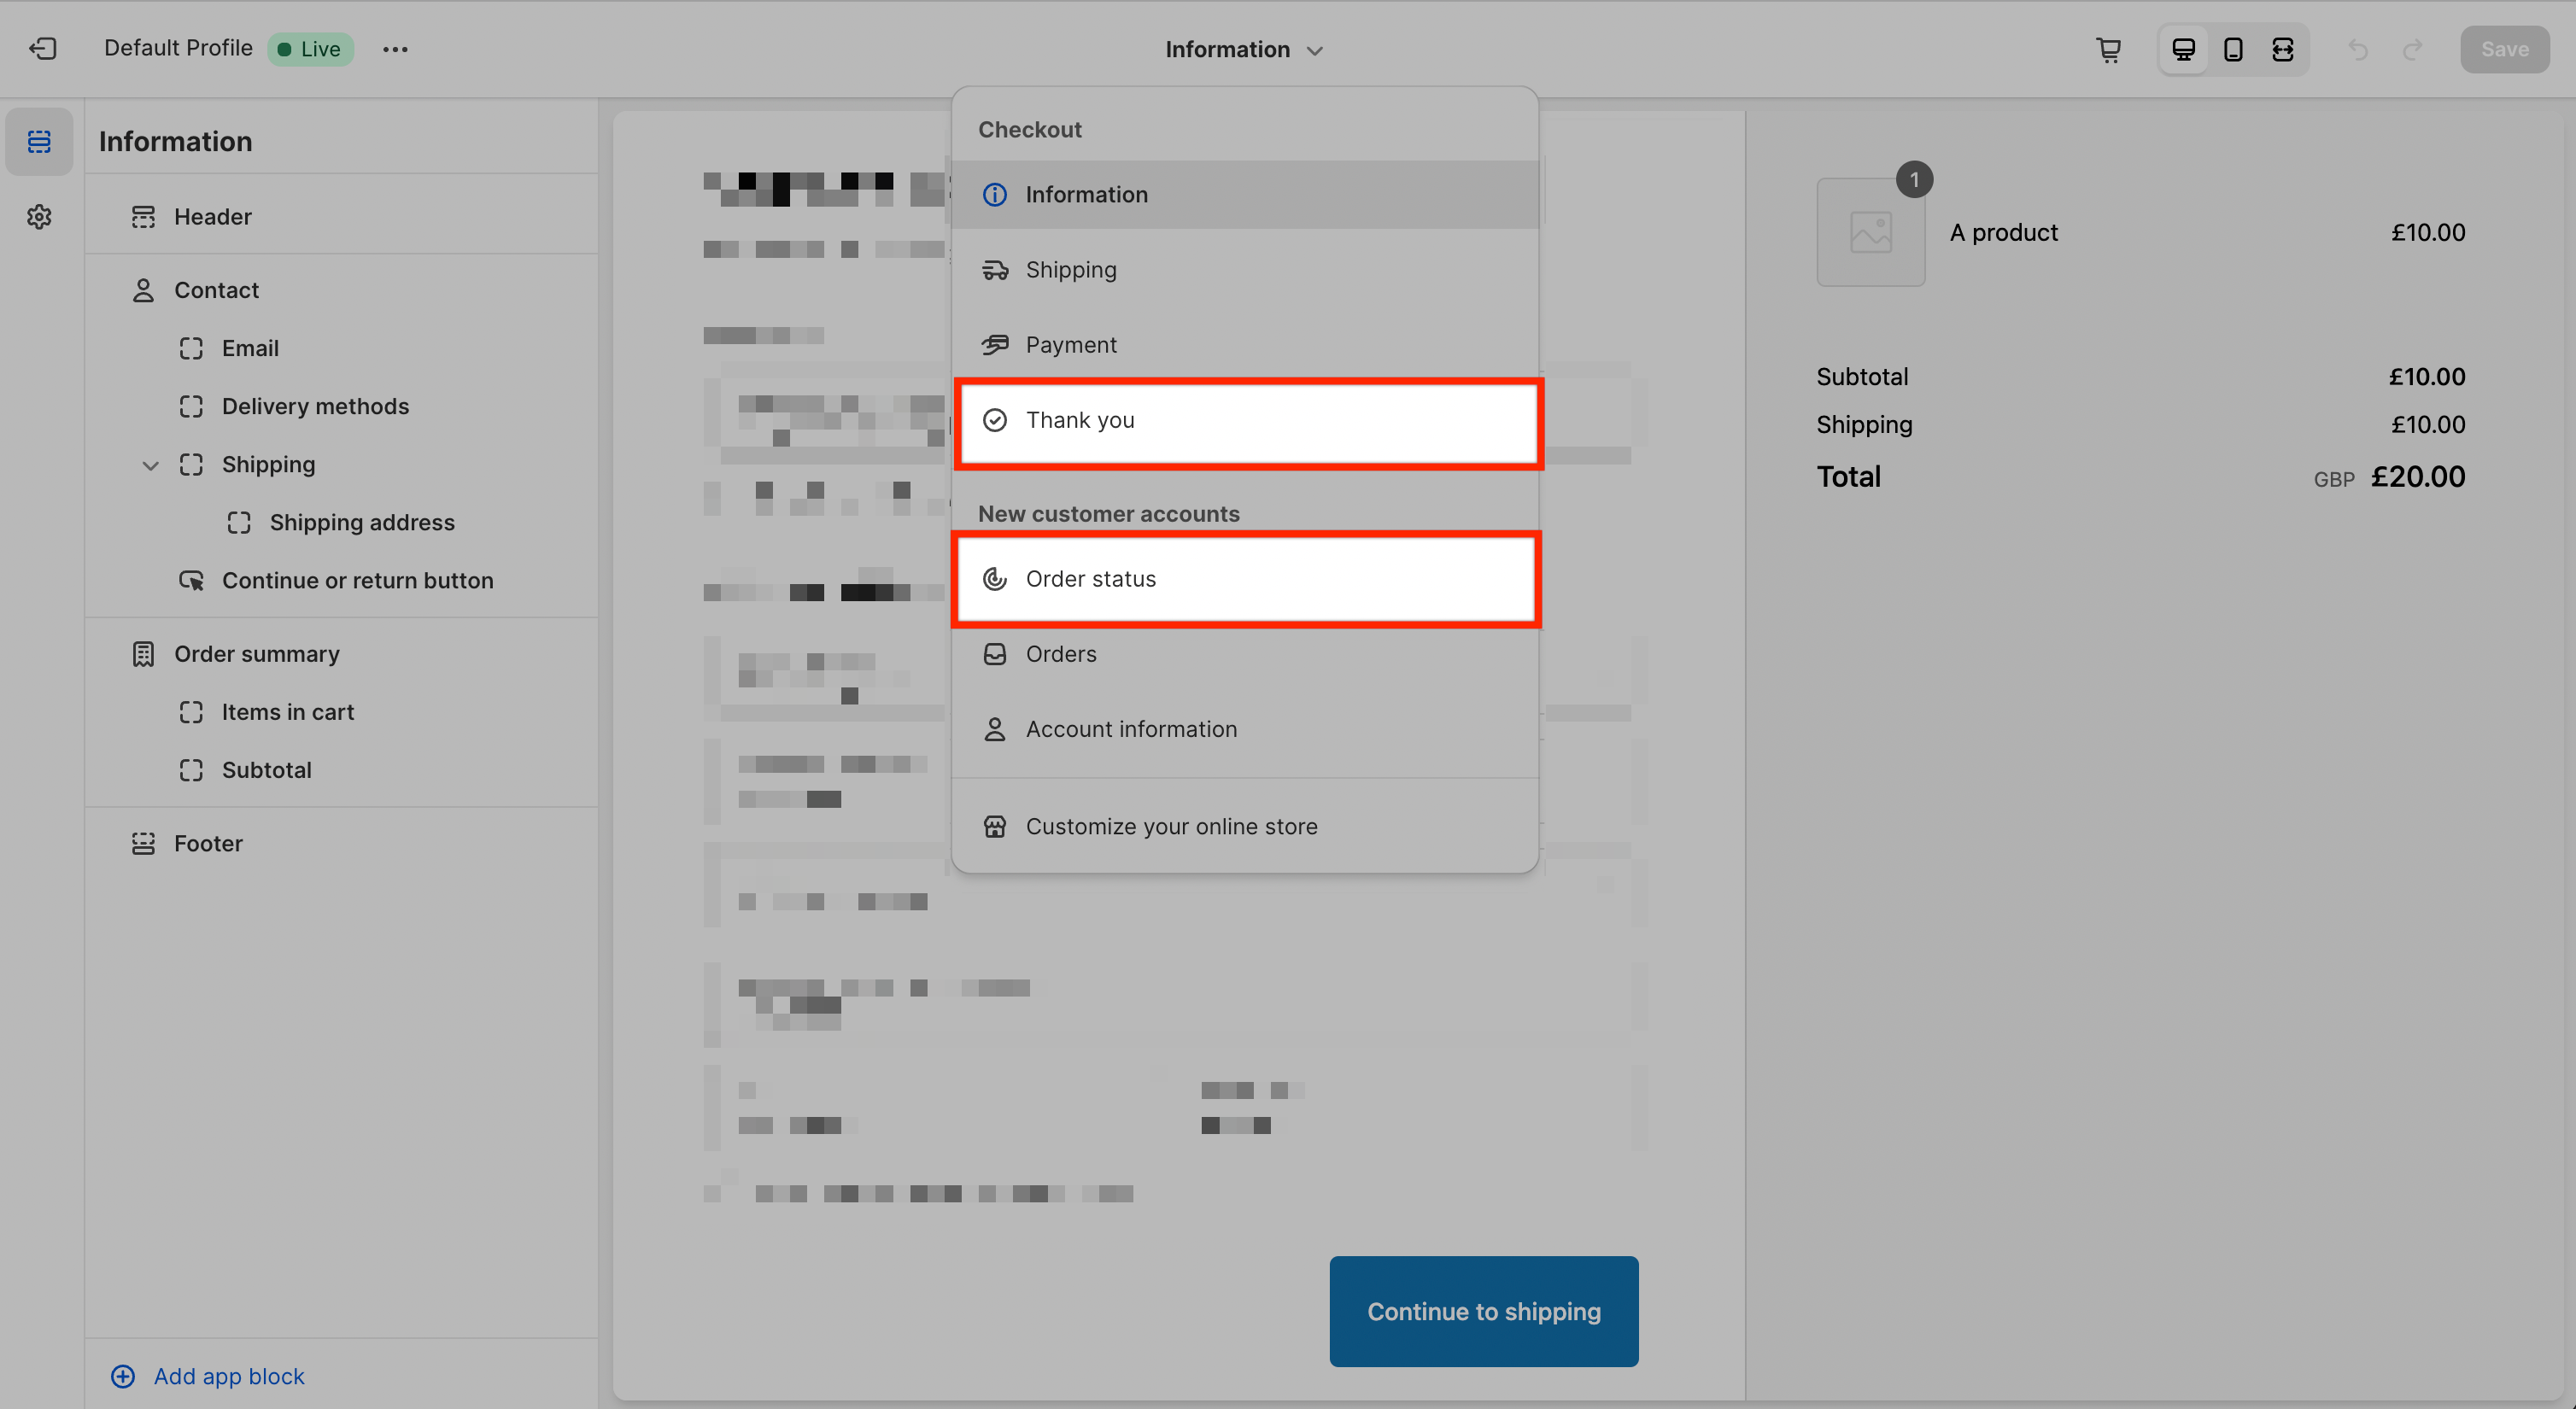The height and width of the screenshot is (1409, 2576).
Task: Select the Footer section
Action: [208, 844]
